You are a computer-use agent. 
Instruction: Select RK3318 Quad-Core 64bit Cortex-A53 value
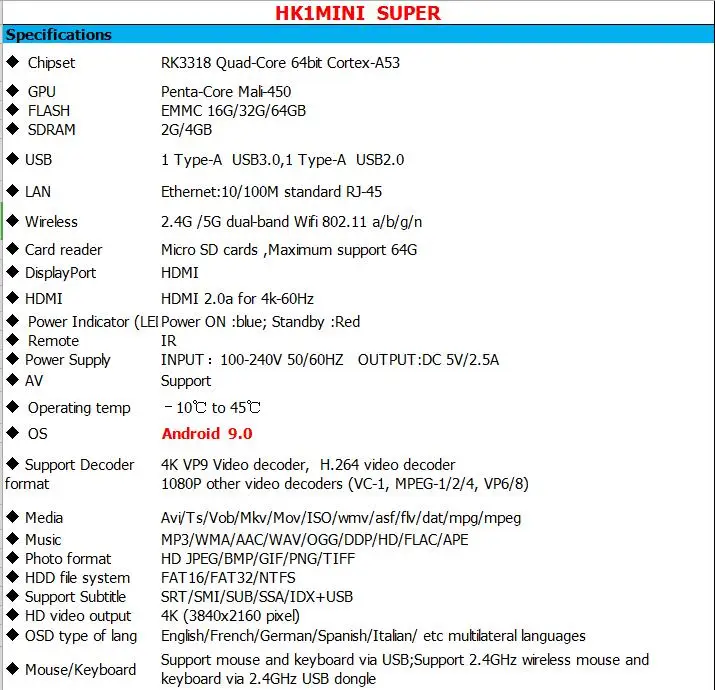click(x=280, y=62)
